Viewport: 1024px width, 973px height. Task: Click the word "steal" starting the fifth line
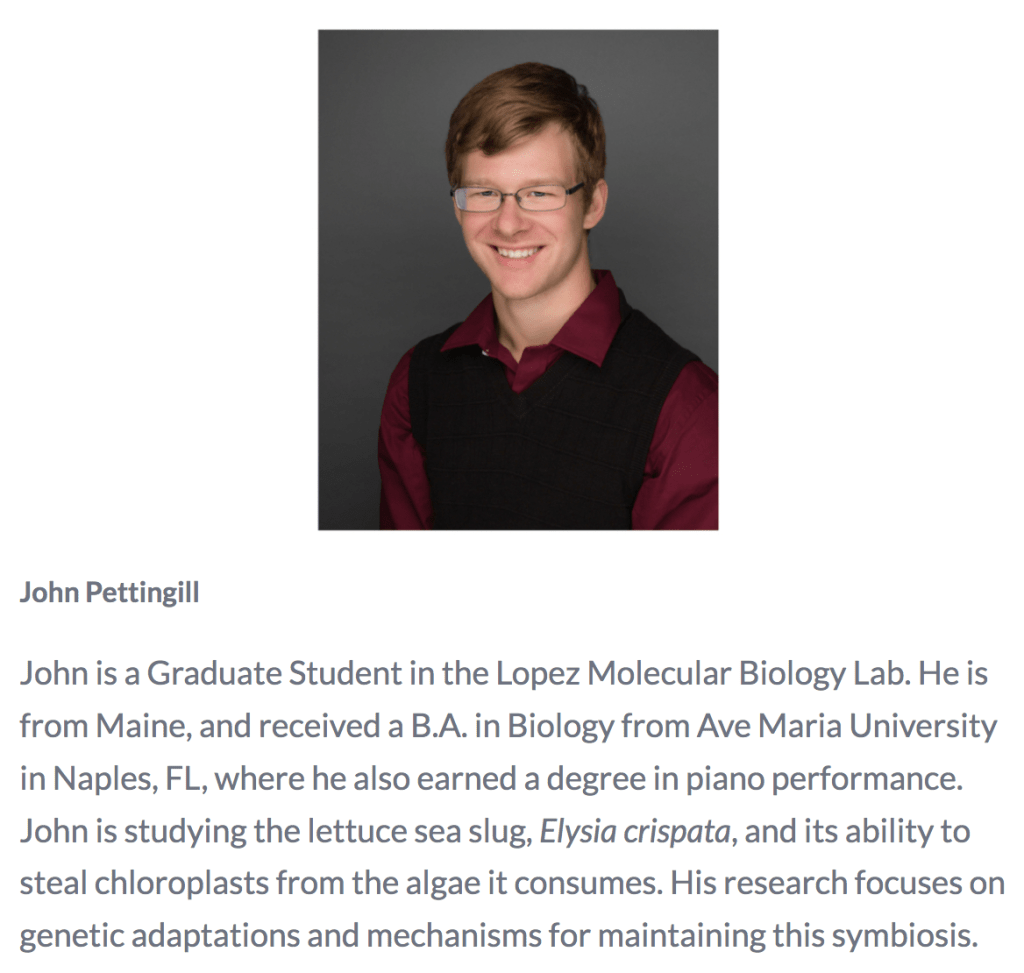click(52, 884)
